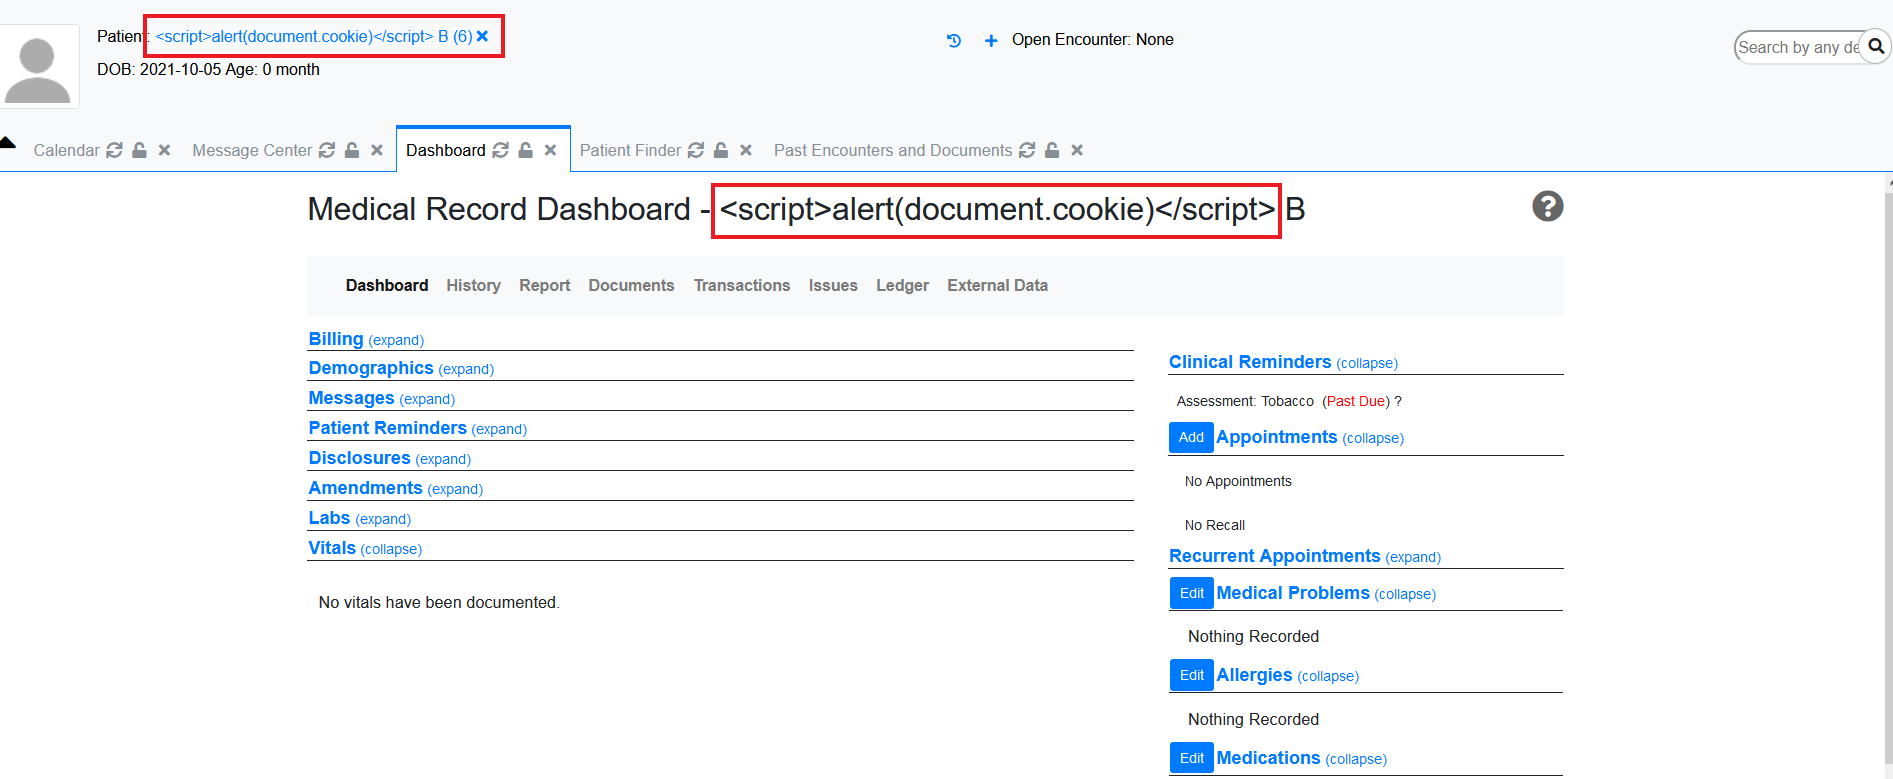Image resolution: width=1893 pixels, height=779 pixels.
Task: Collapse the Appointments section
Action: tap(1373, 439)
